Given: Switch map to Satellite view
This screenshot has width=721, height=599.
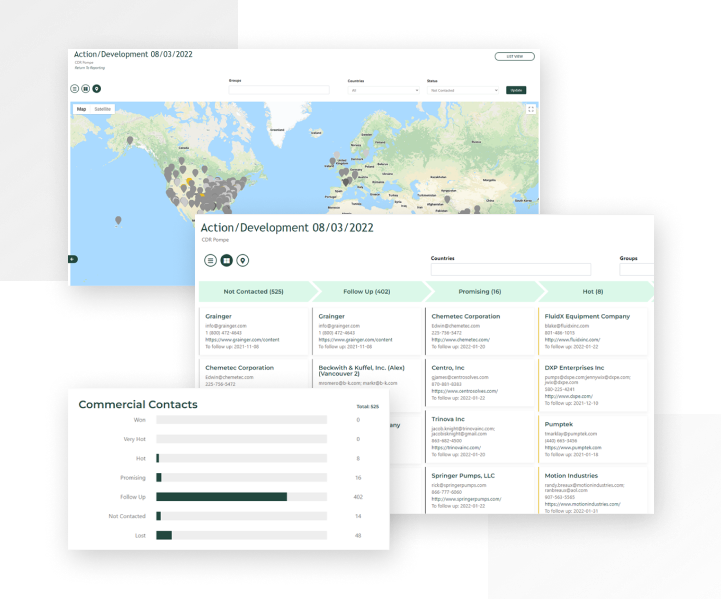Looking at the screenshot, I should pos(103,108).
